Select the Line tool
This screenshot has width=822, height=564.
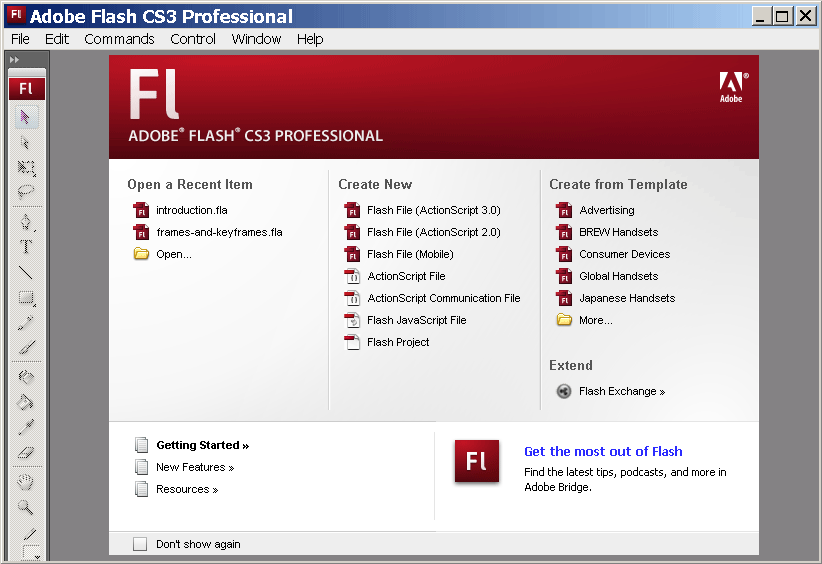[26, 272]
